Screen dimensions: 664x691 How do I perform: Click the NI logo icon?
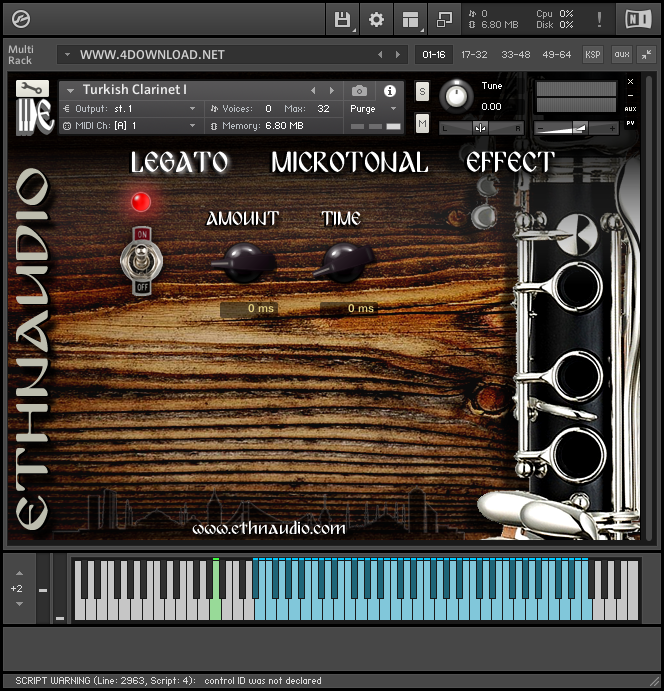[x=638, y=19]
